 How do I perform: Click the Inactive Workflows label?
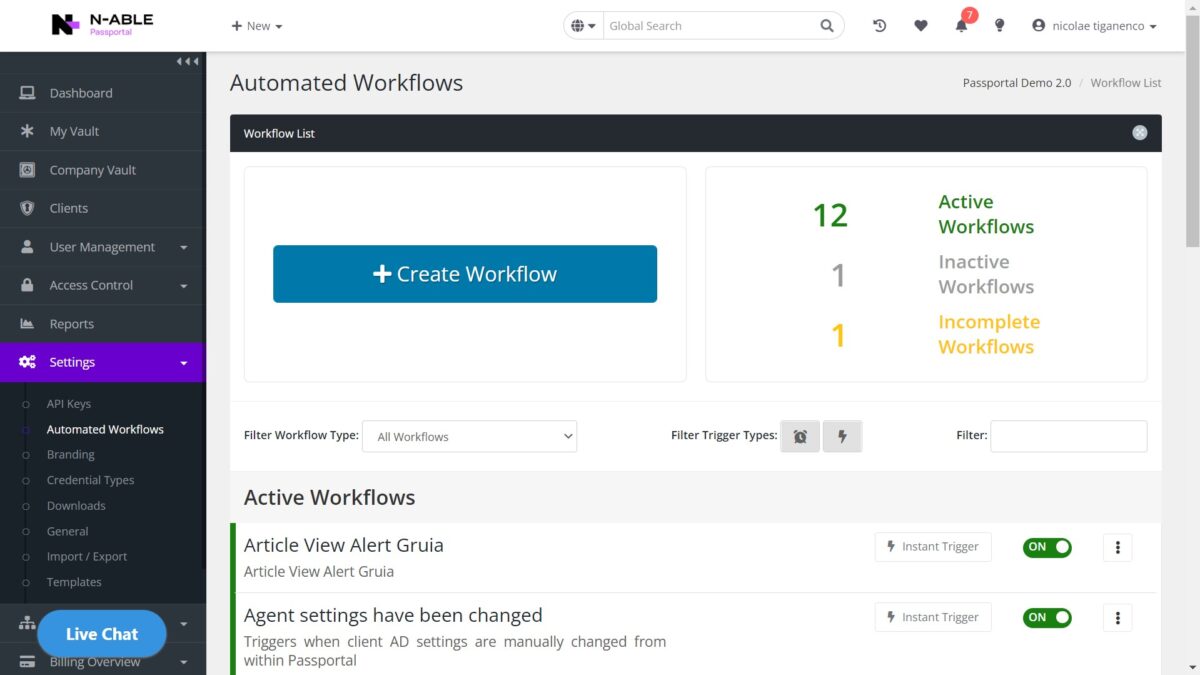pos(986,274)
